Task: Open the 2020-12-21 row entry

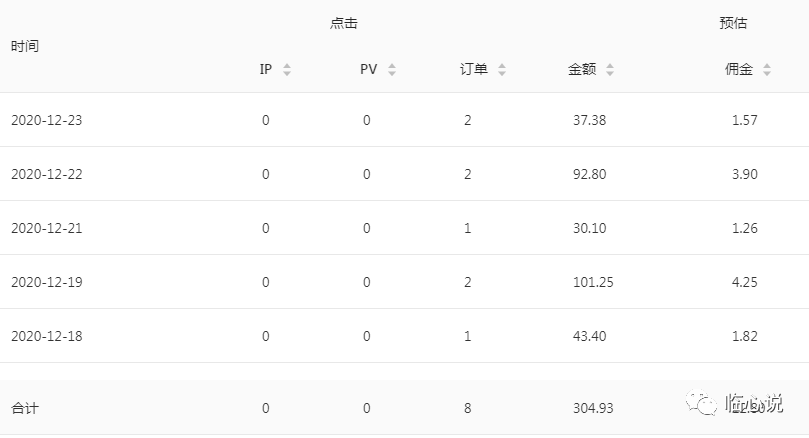Action: pyautogui.click(x=404, y=228)
